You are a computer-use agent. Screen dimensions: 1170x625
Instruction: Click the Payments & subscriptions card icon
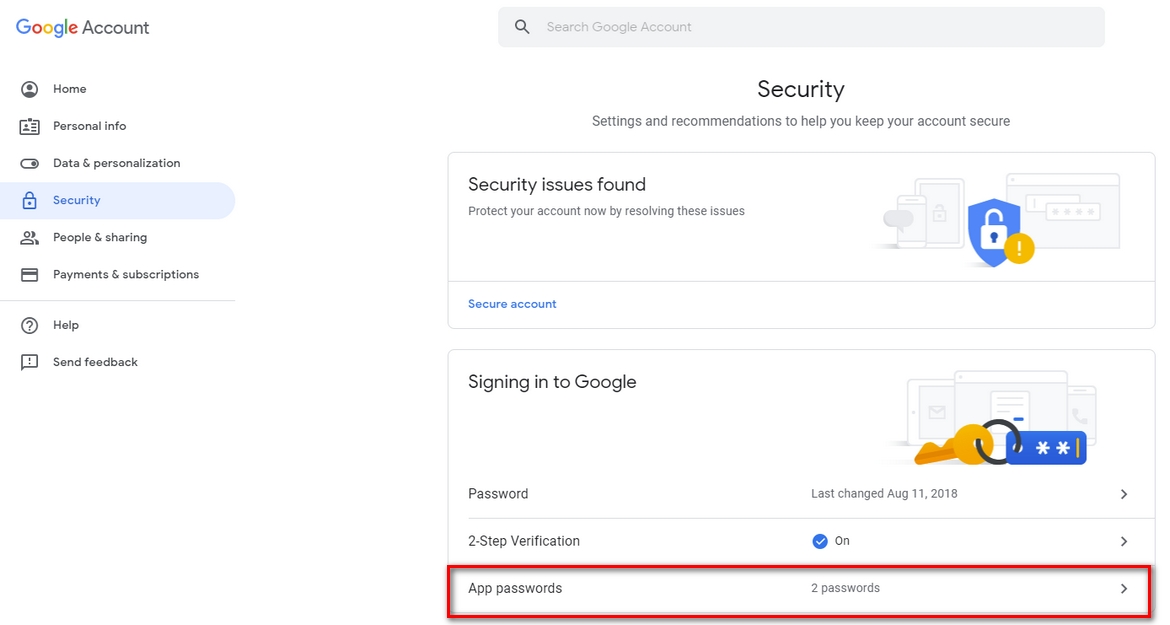pos(30,274)
